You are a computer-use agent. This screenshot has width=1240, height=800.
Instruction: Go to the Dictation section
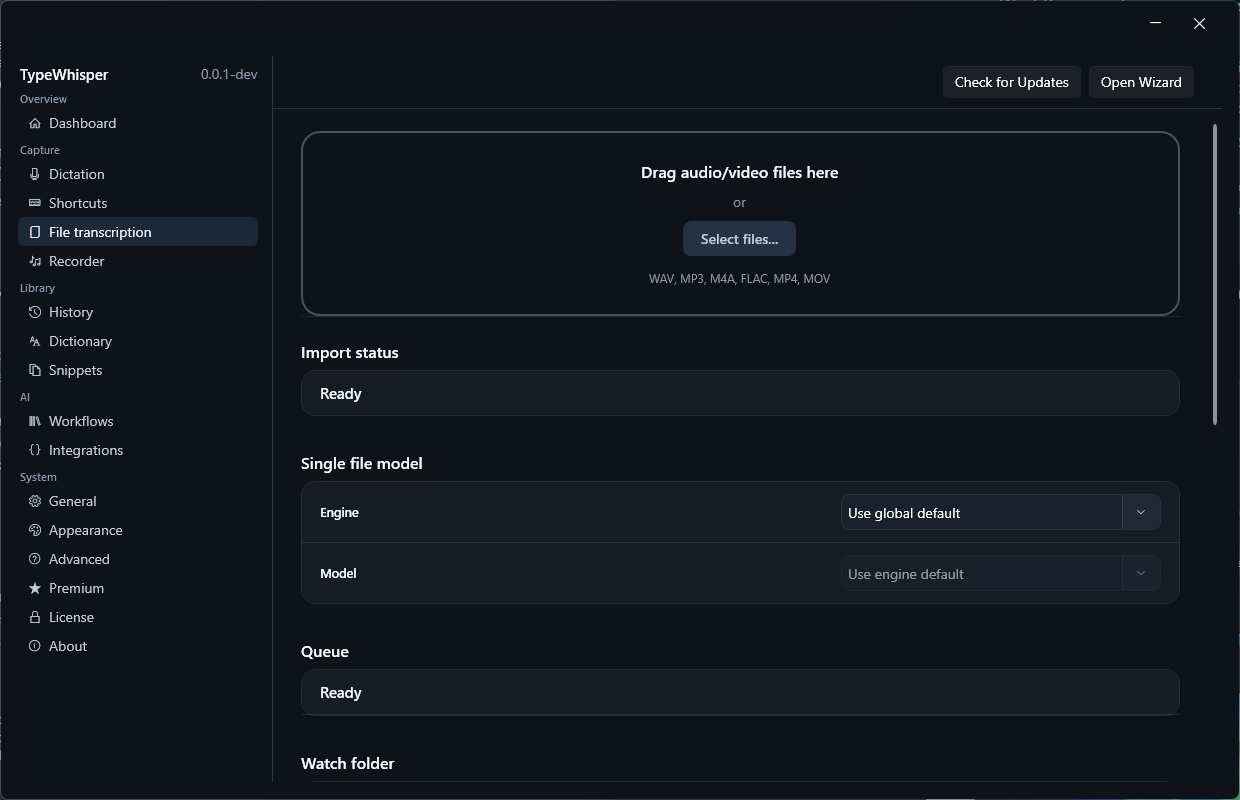click(138, 174)
